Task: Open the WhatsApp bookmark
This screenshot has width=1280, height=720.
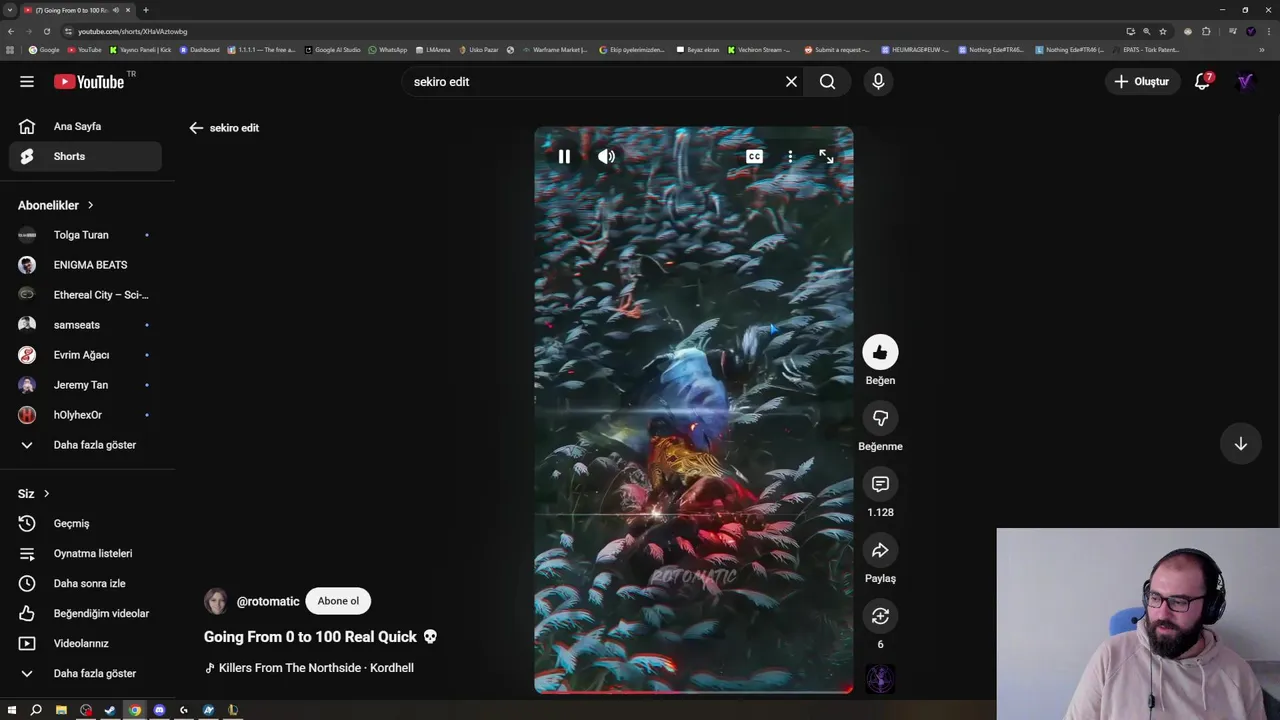Action: pyautogui.click(x=388, y=49)
